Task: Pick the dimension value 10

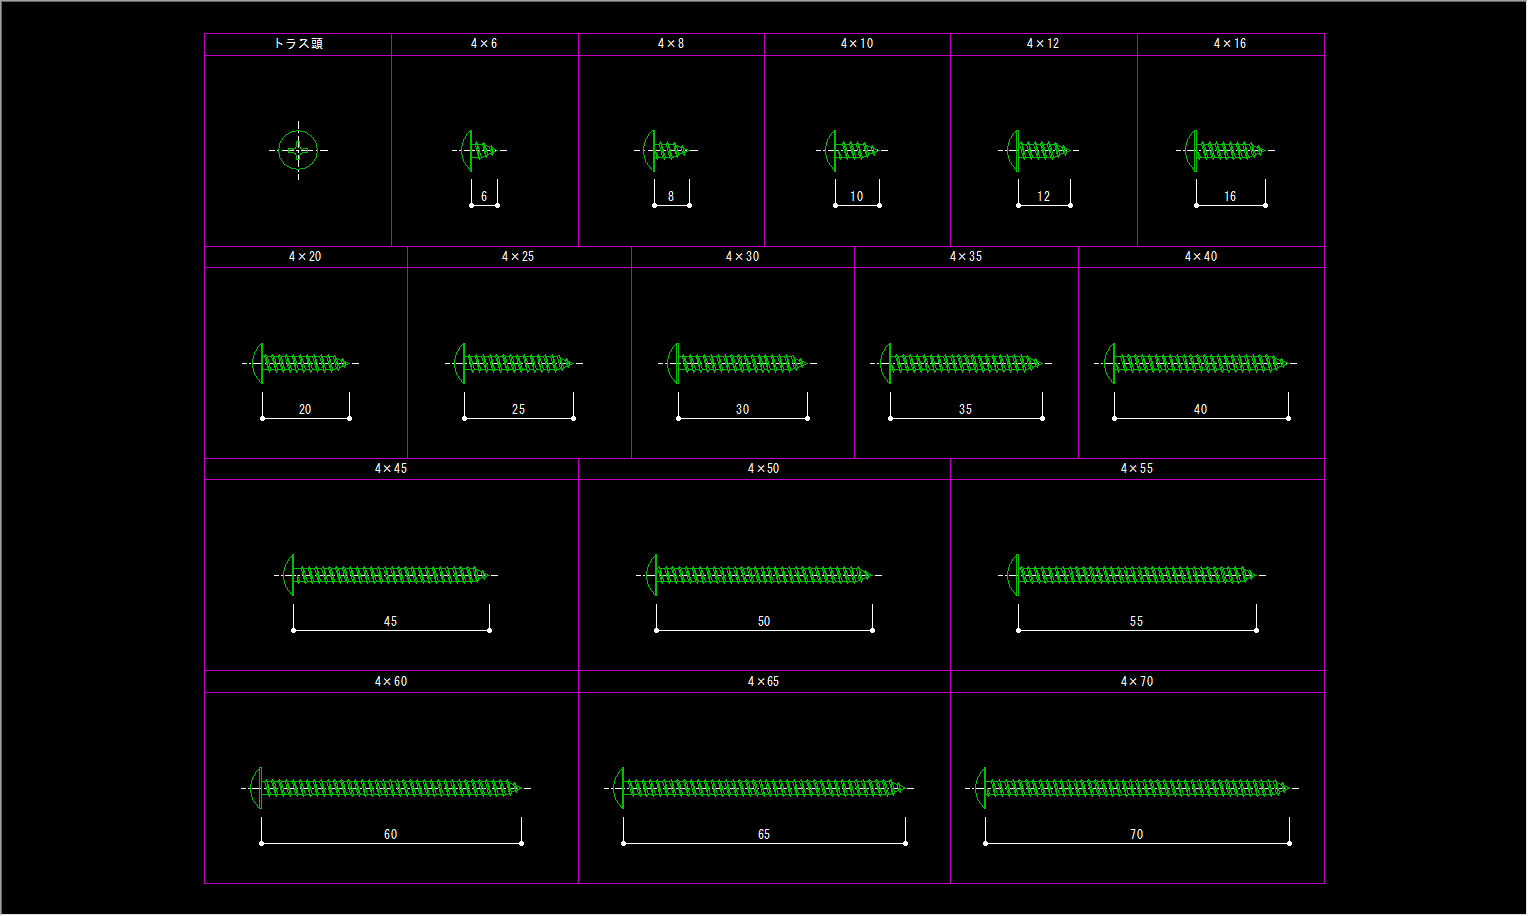Action: 857,197
